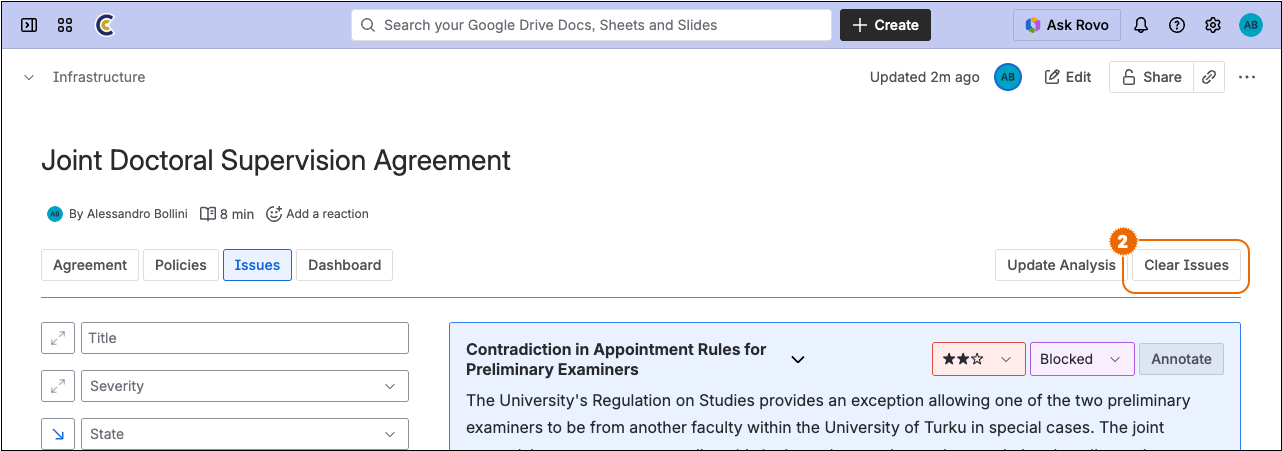Open the Severity filter dropdown
This screenshot has height=451, width=1282.
click(x=244, y=386)
